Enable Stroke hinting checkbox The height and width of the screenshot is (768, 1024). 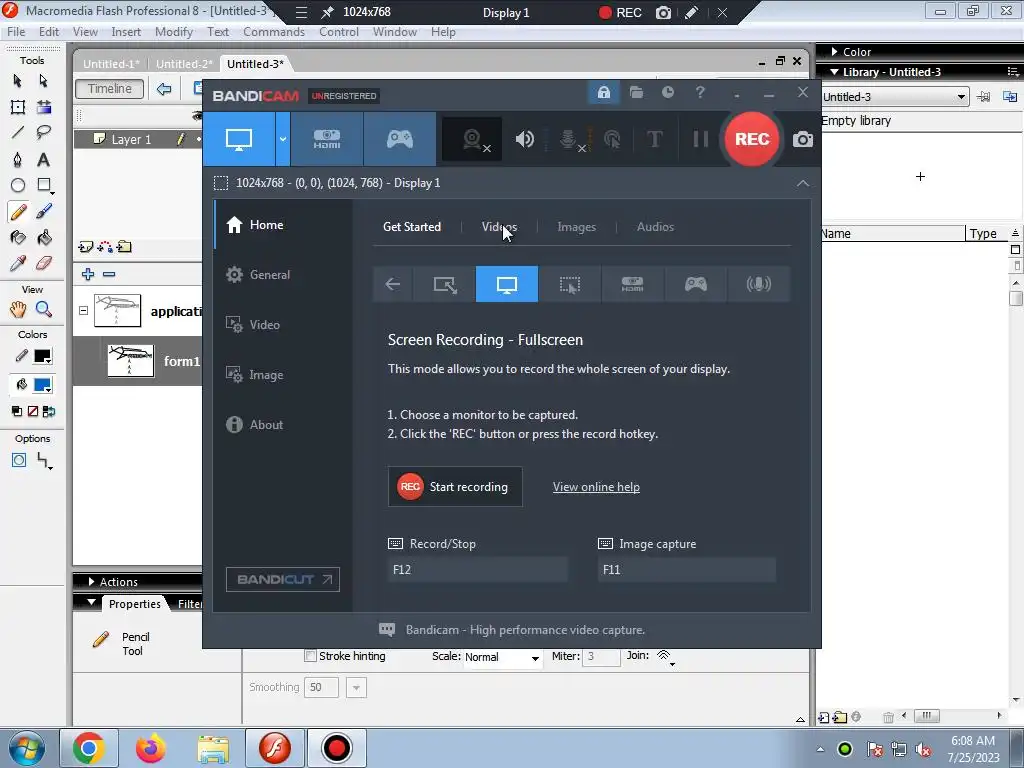[311, 656]
